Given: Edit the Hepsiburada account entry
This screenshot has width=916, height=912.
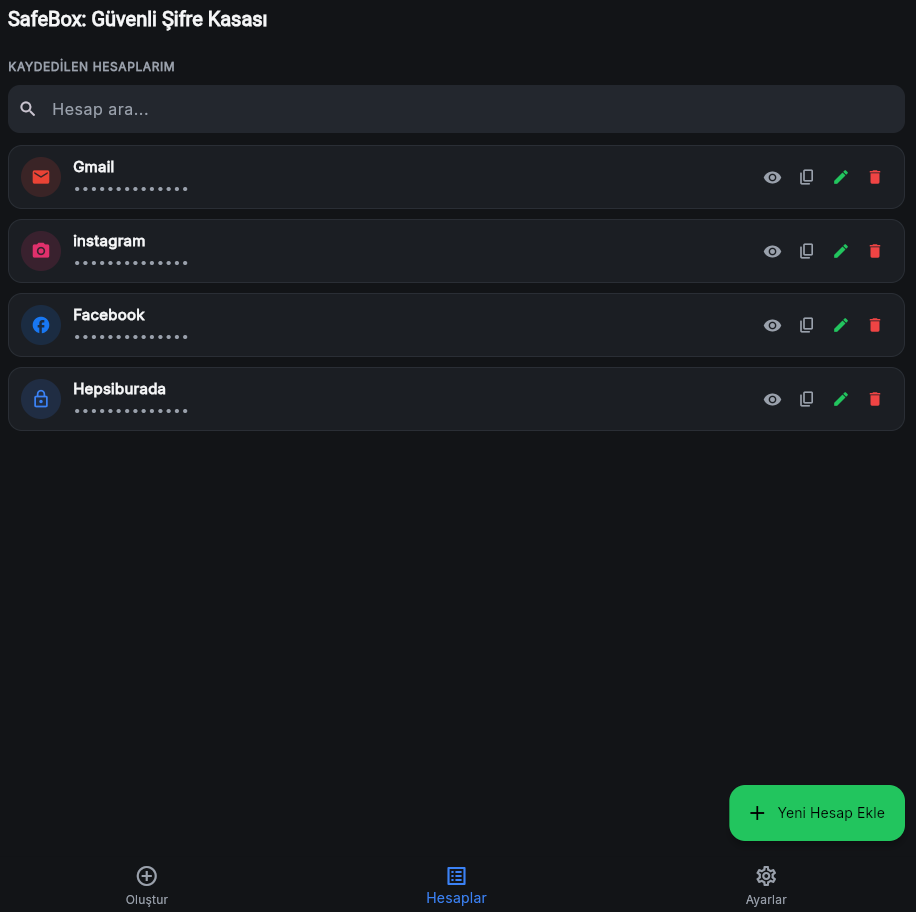Looking at the screenshot, I should [x=841, y=399].
